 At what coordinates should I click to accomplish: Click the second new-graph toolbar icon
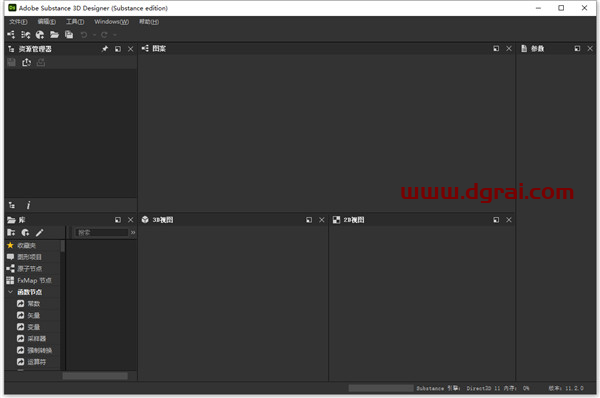(x=26, y=35)
